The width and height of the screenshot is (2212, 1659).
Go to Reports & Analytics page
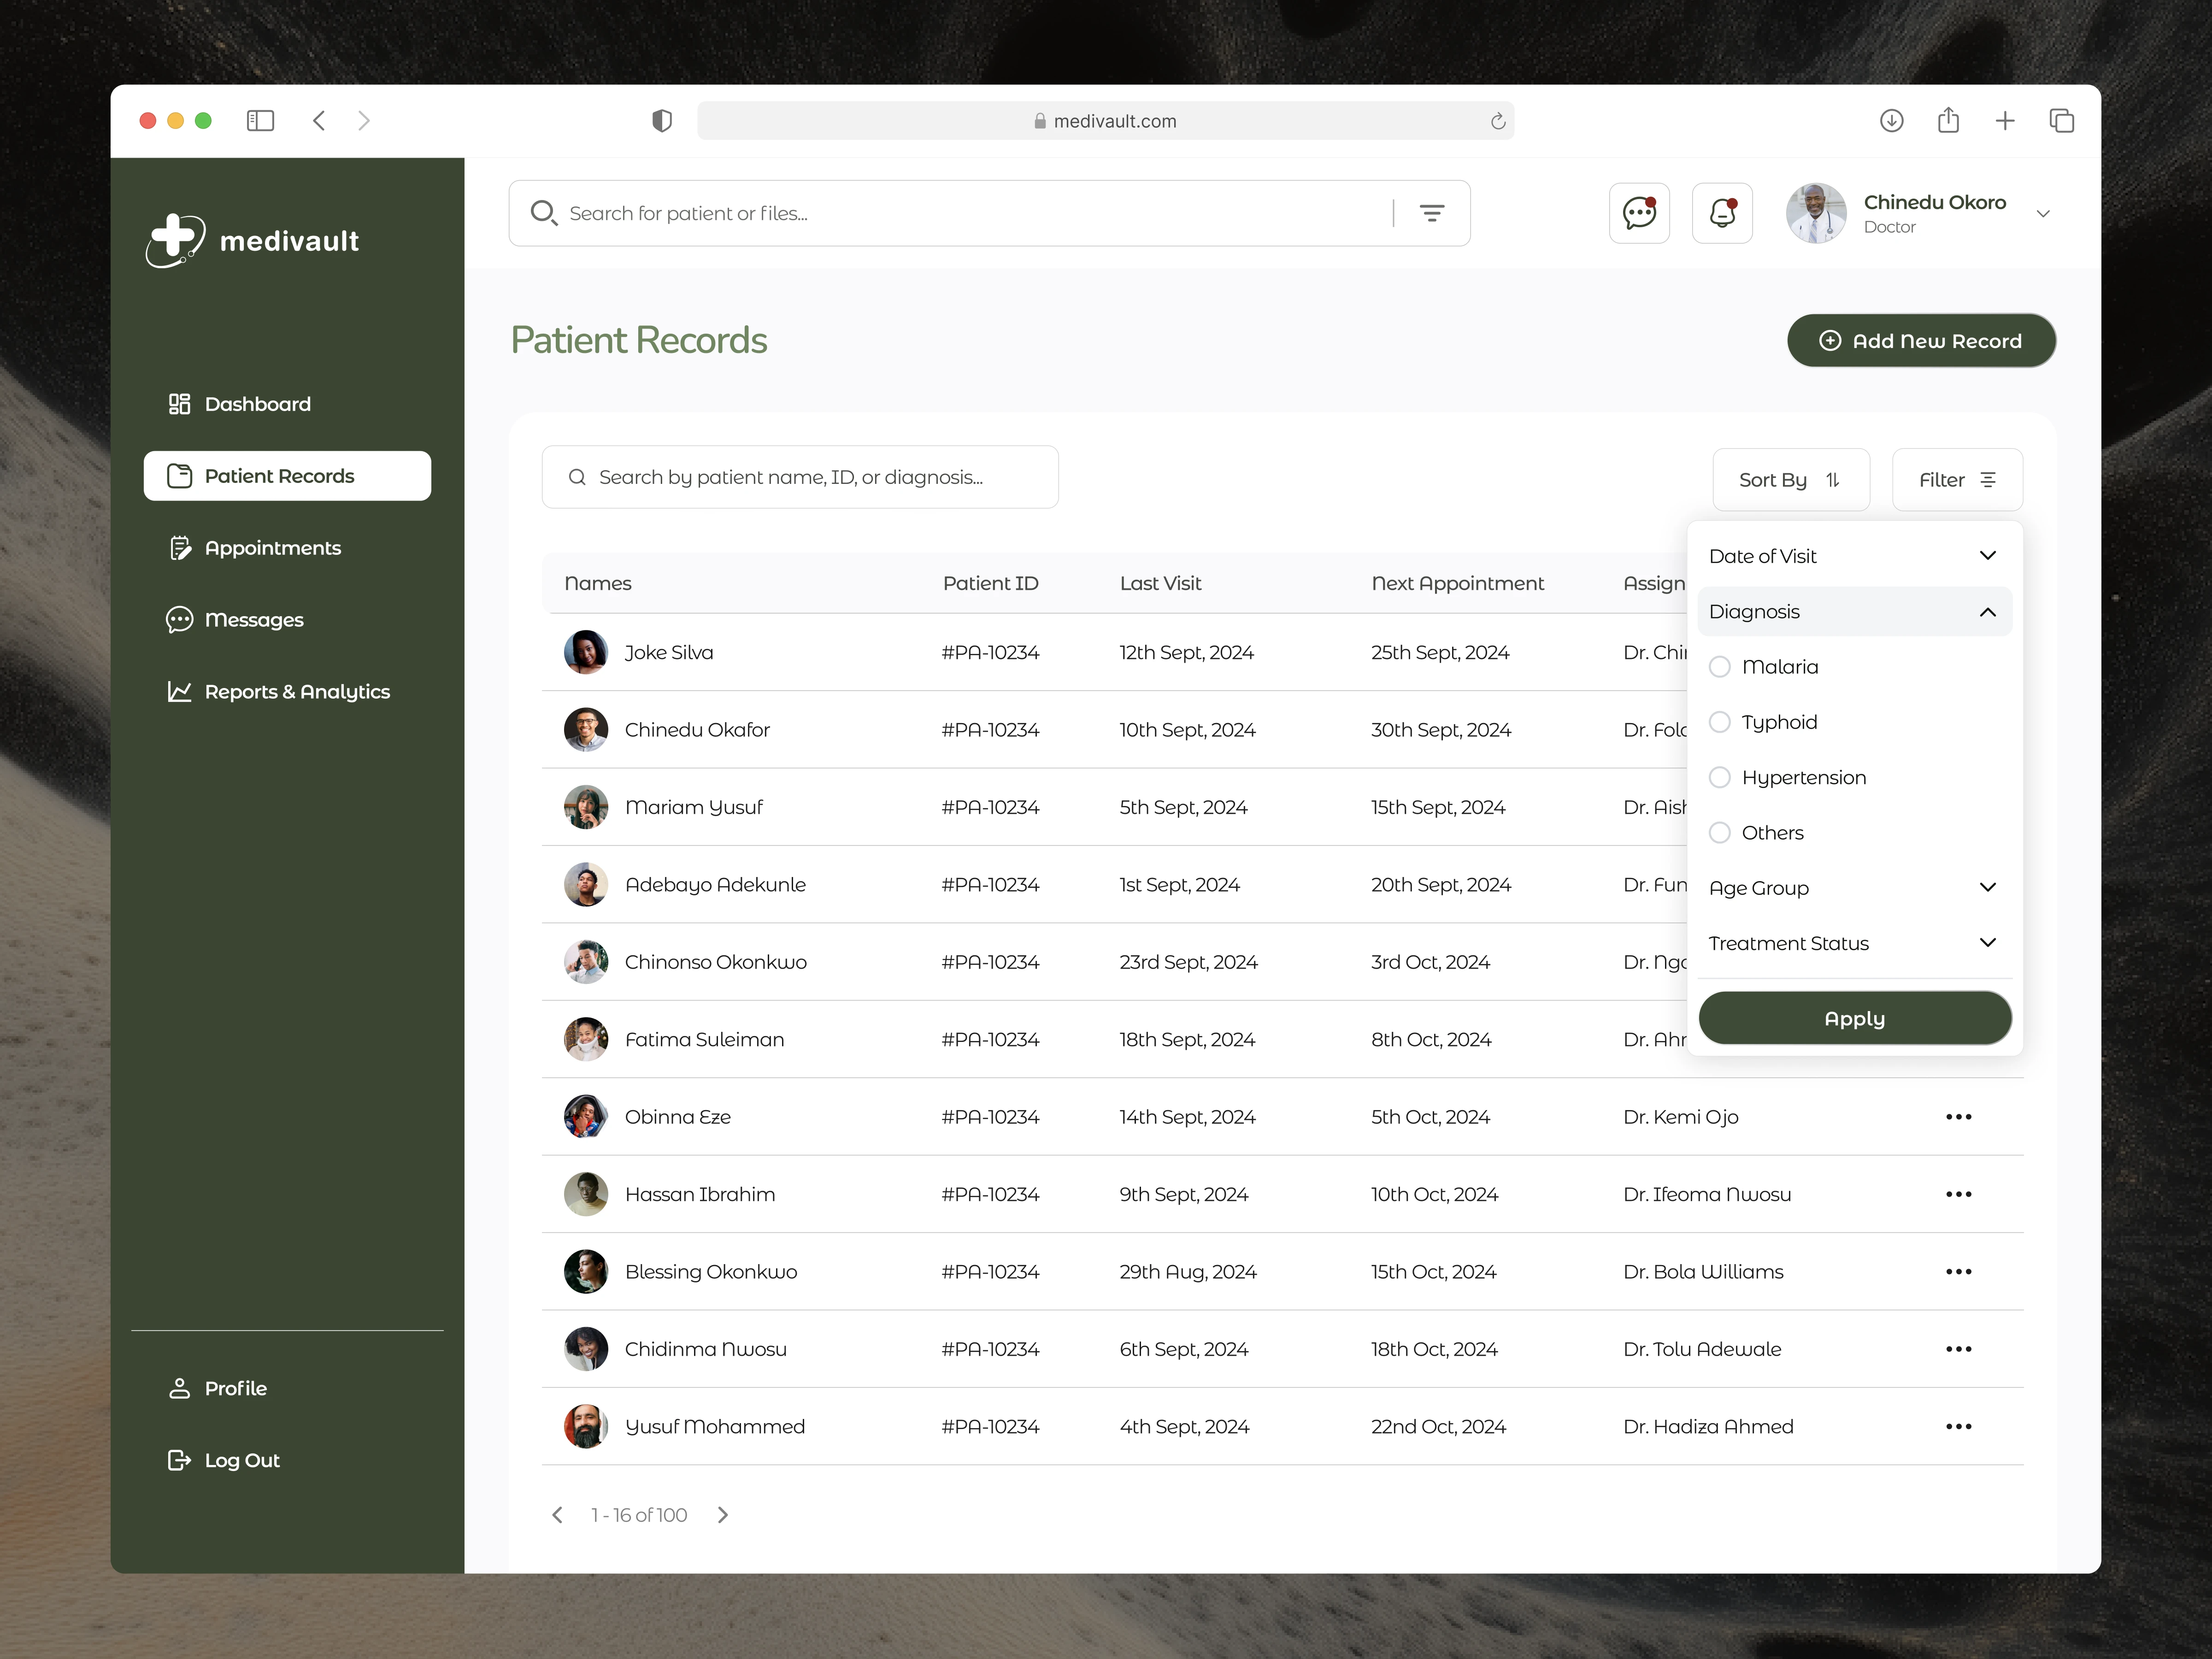point(296,692)
